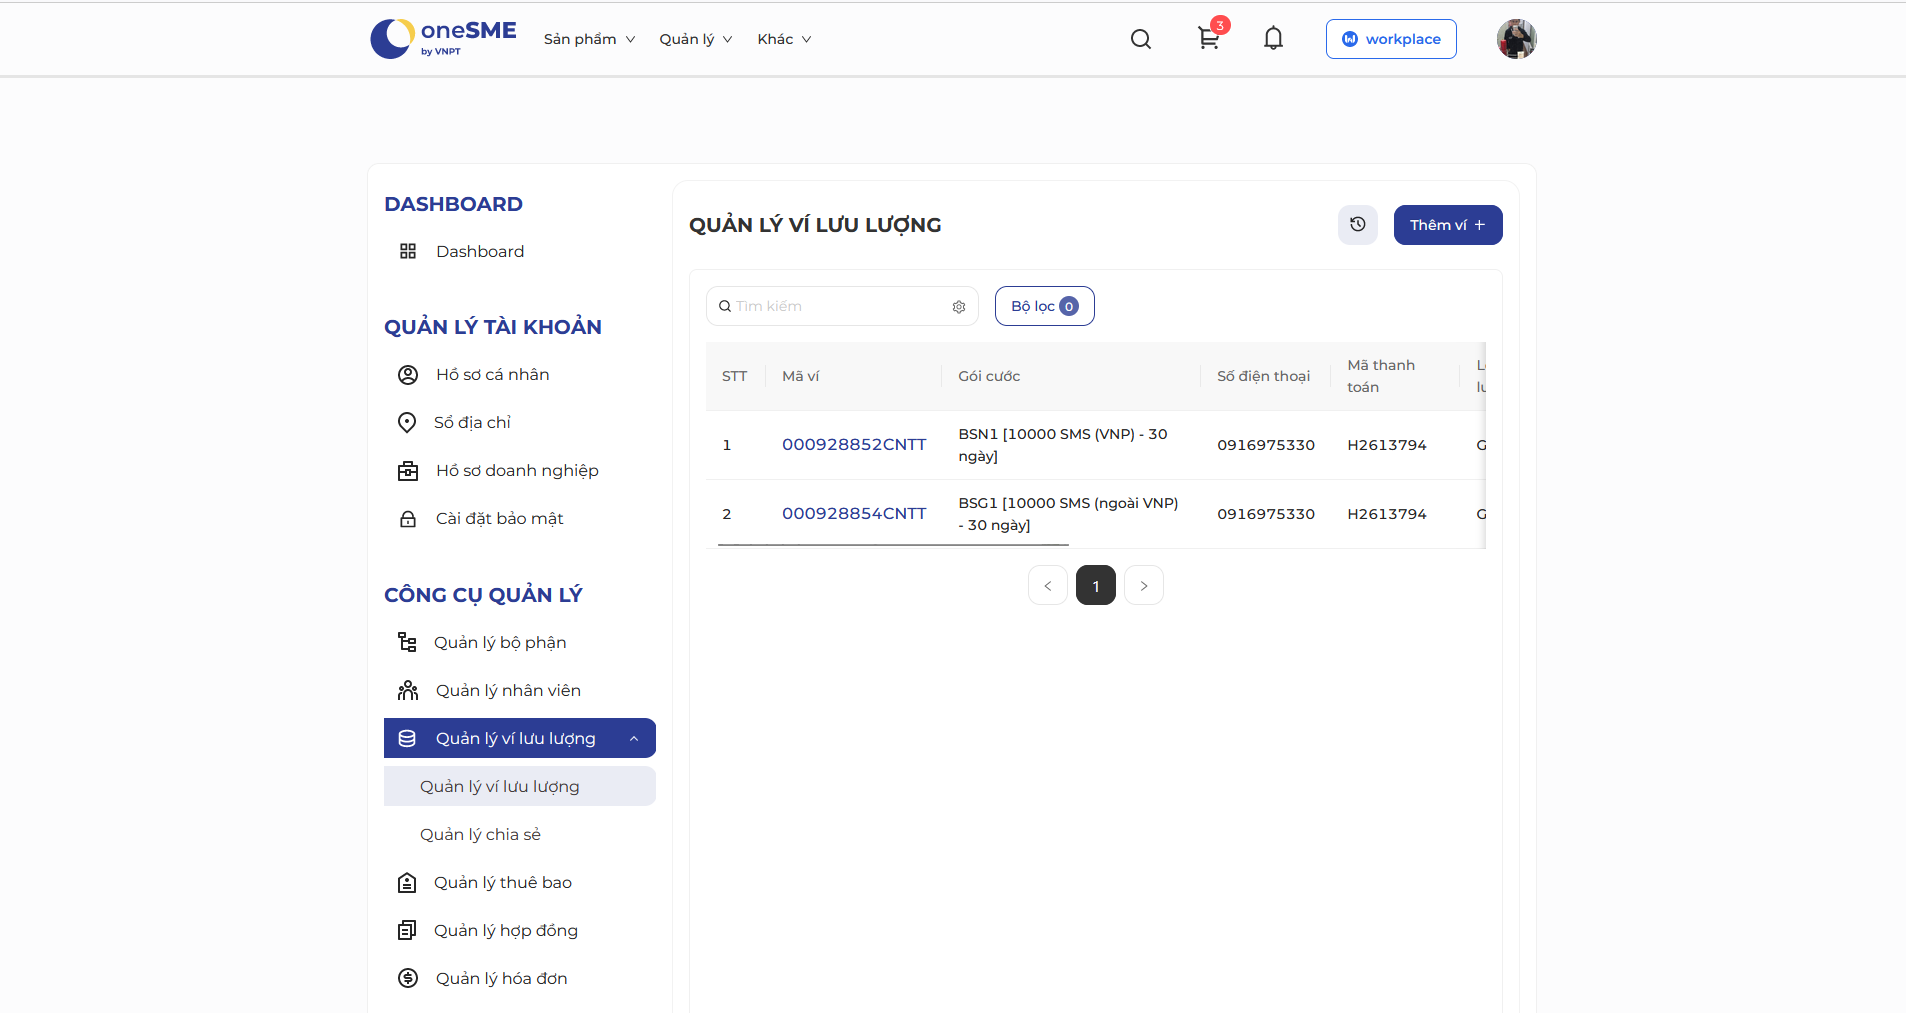
Task: Open wallet 000928852CNTT link
Action: [854, 445]
